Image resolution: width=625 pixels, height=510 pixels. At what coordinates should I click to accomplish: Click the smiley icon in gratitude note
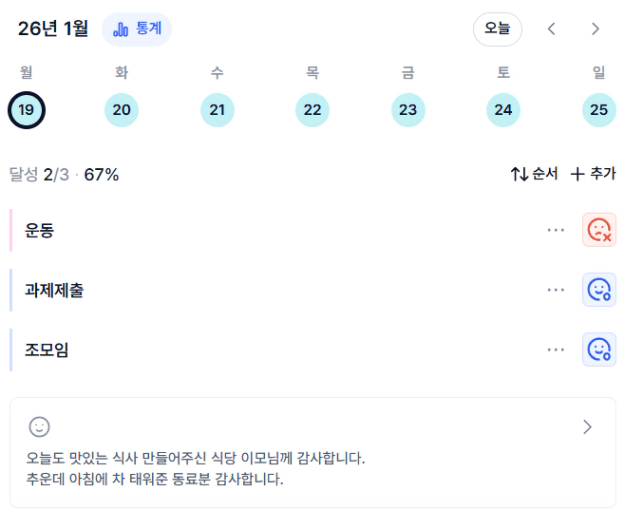39,427
